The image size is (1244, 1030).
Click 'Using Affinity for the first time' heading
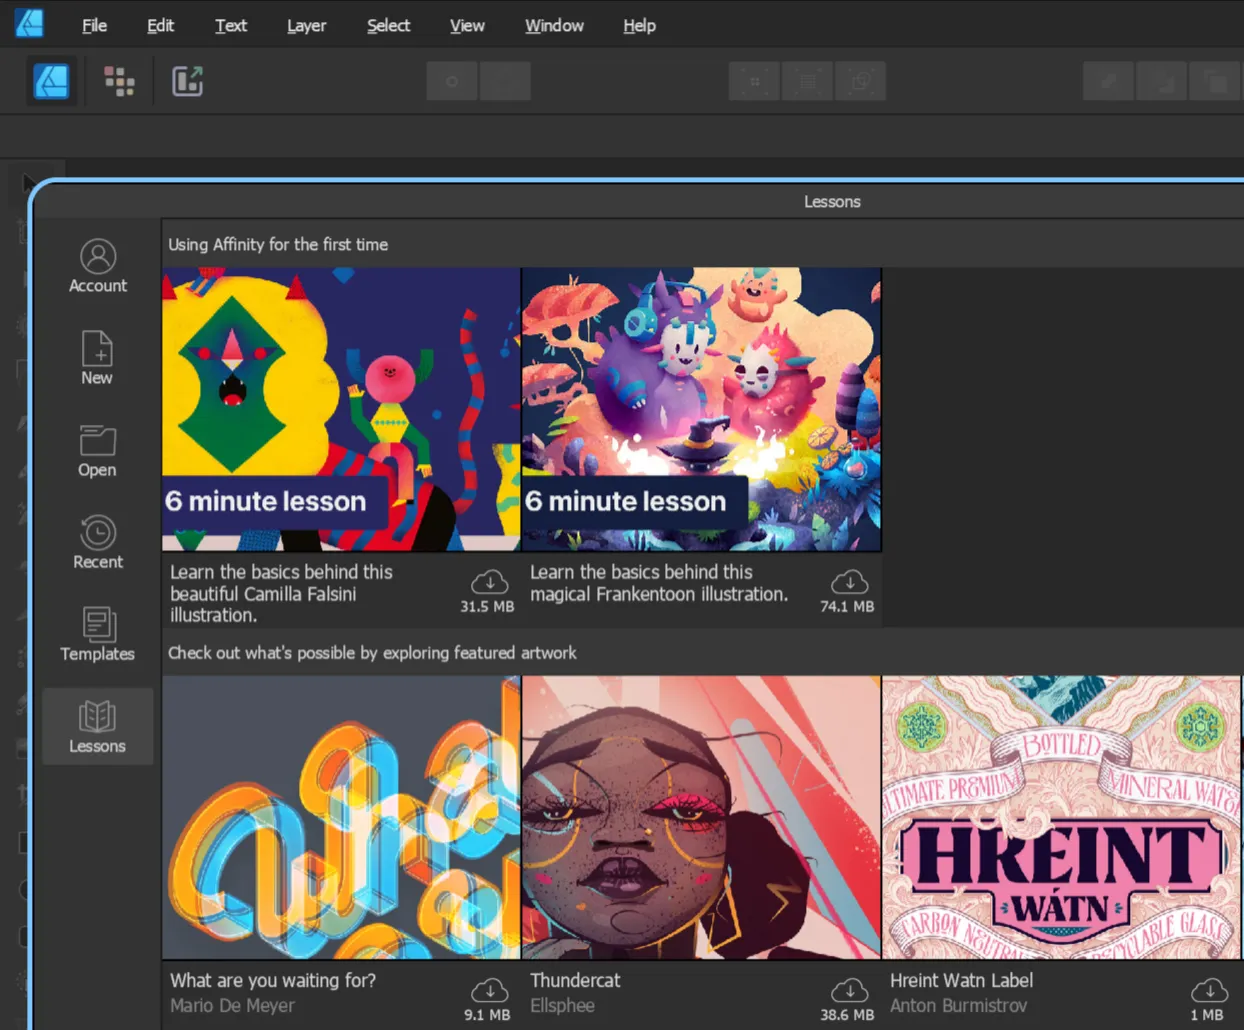[x=278, y=244]
